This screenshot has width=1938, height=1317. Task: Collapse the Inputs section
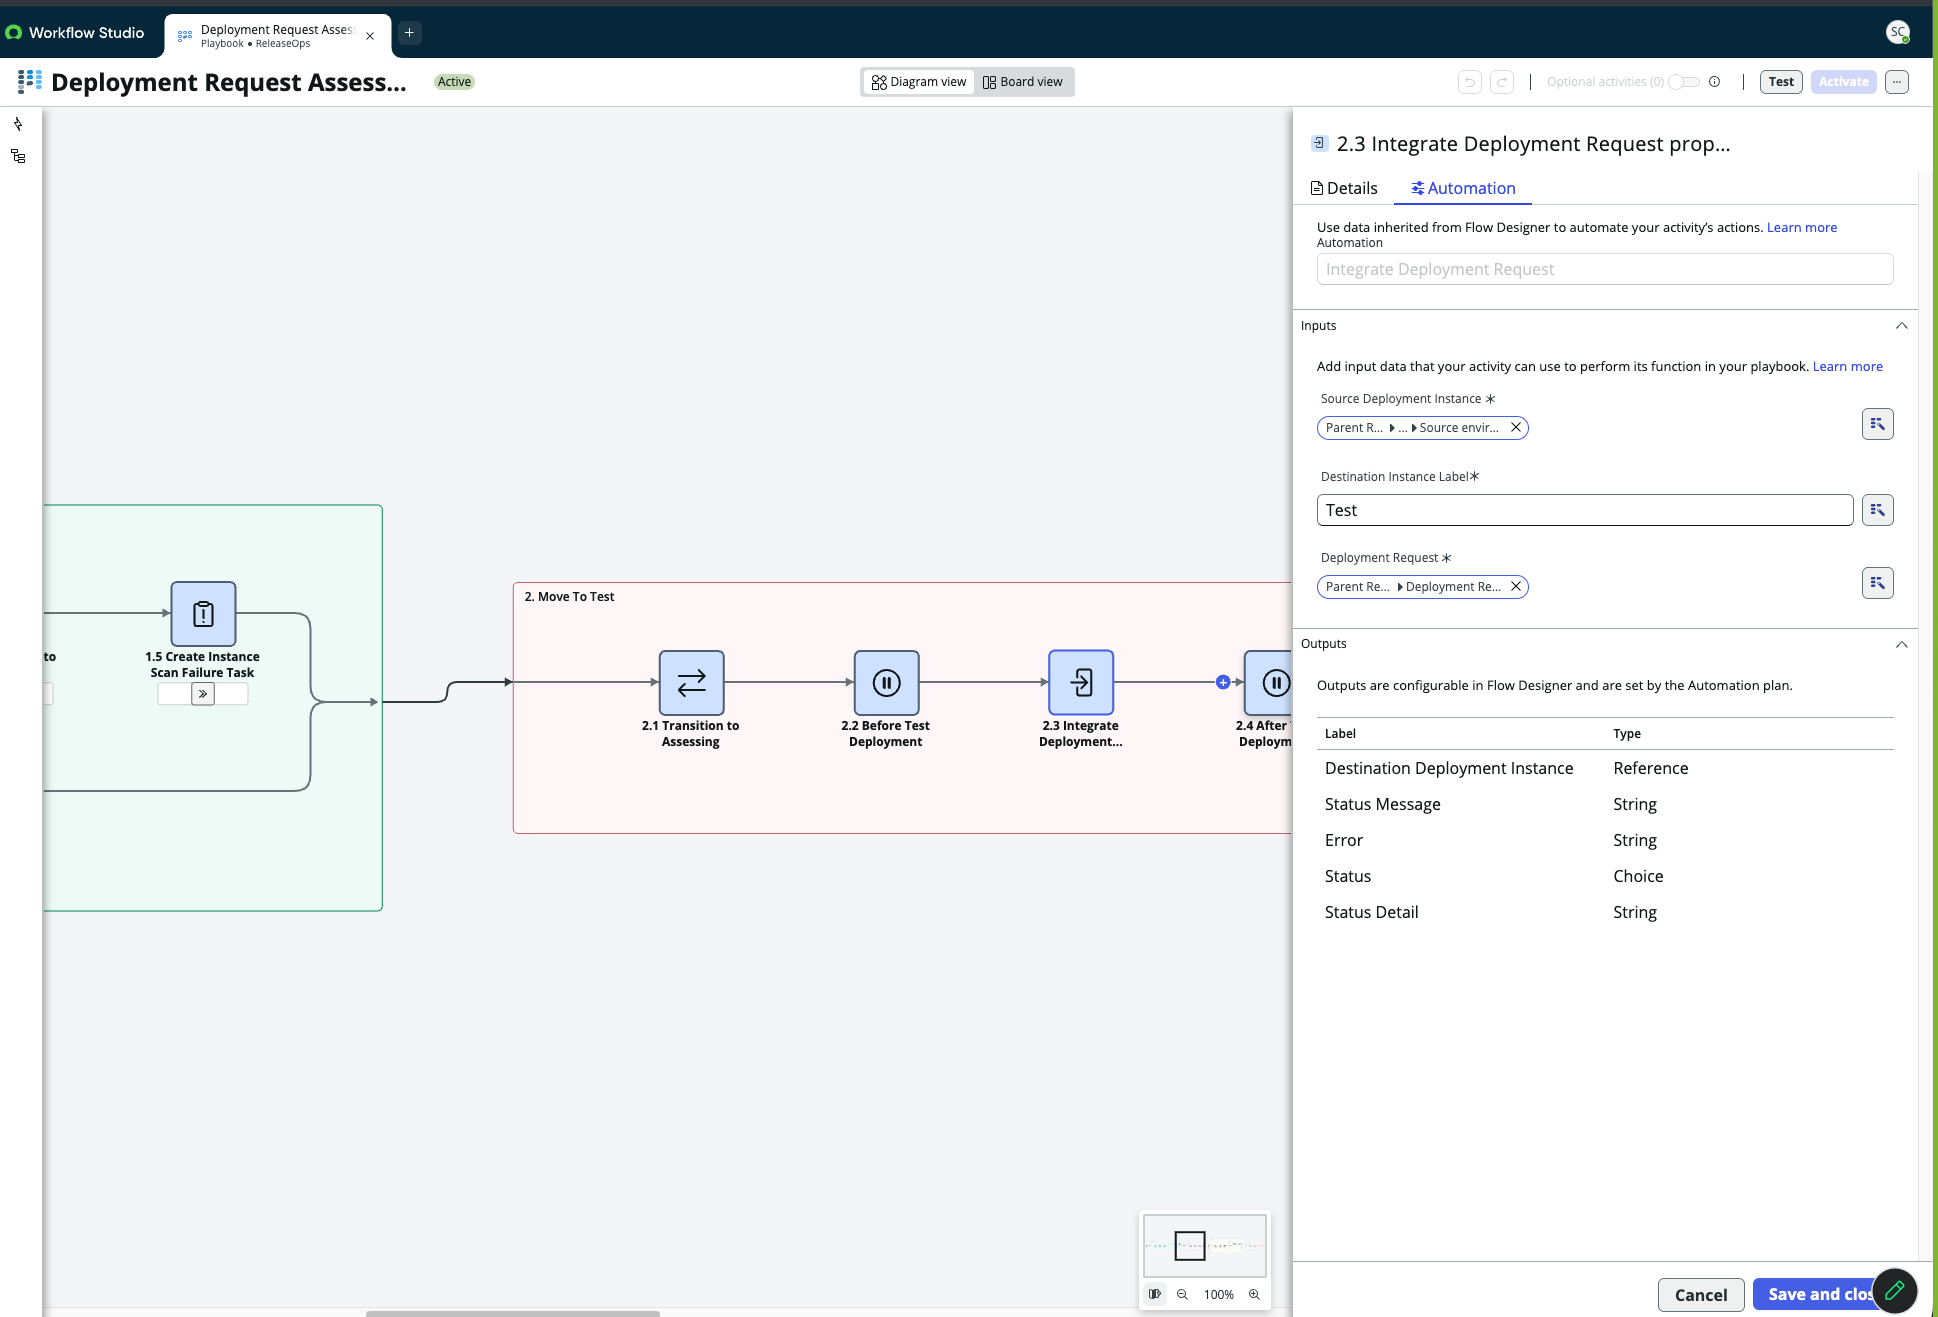[1901, 326]
